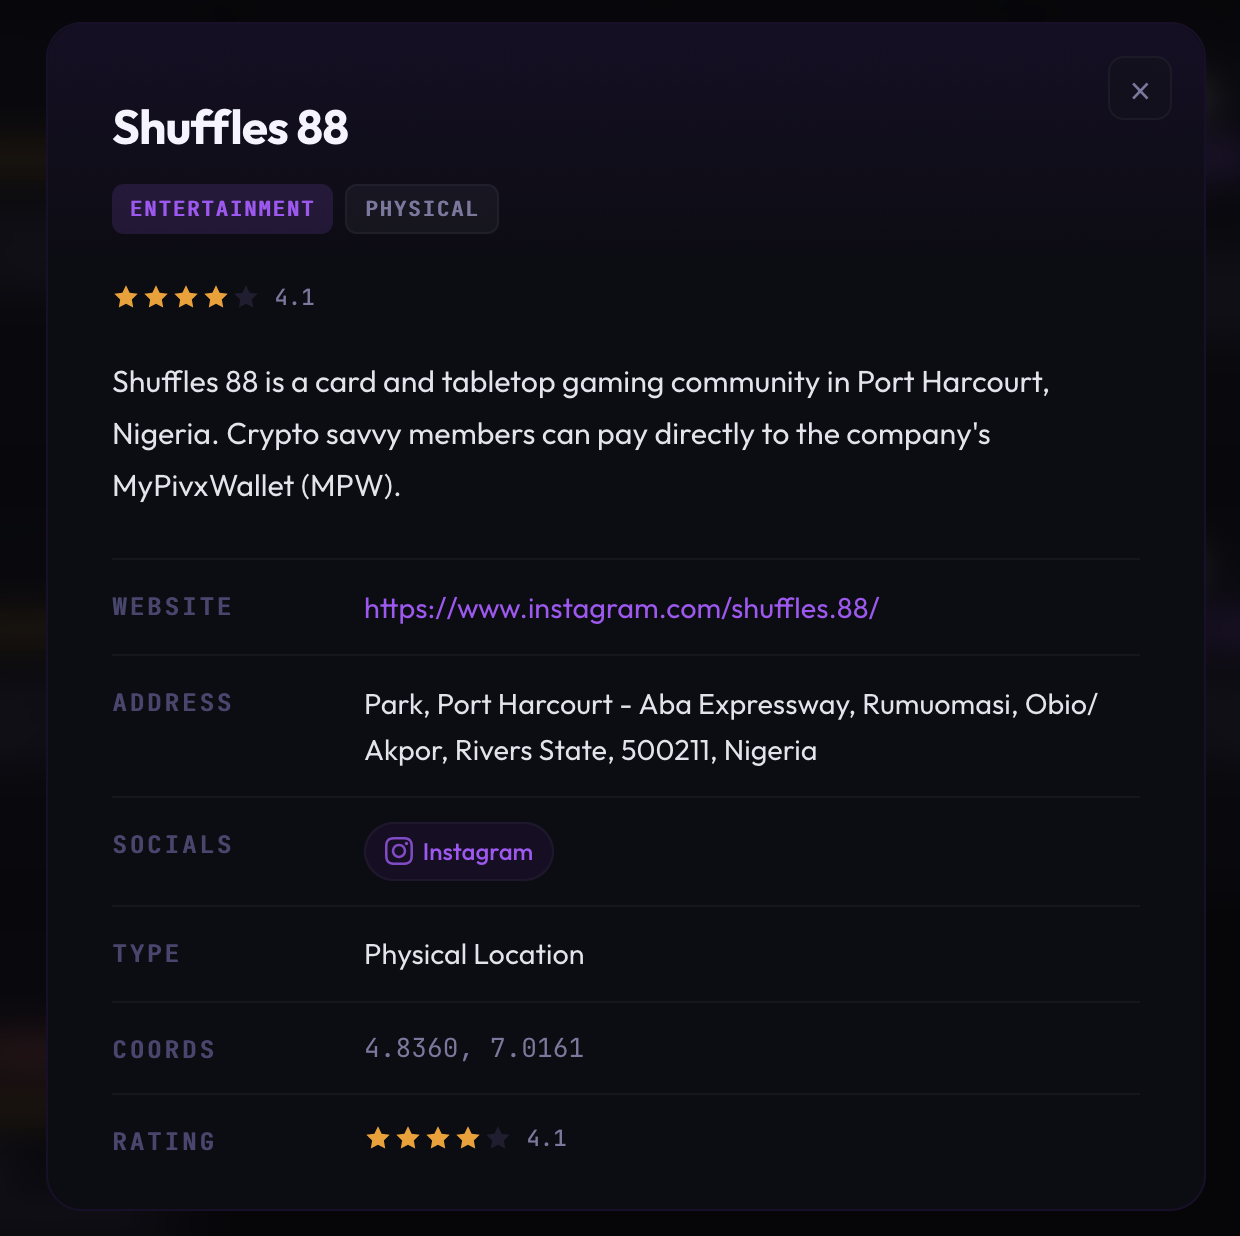1240x1236 pixels.
Task: Click the Shuffles 88 heading
Action: [230, 128]
